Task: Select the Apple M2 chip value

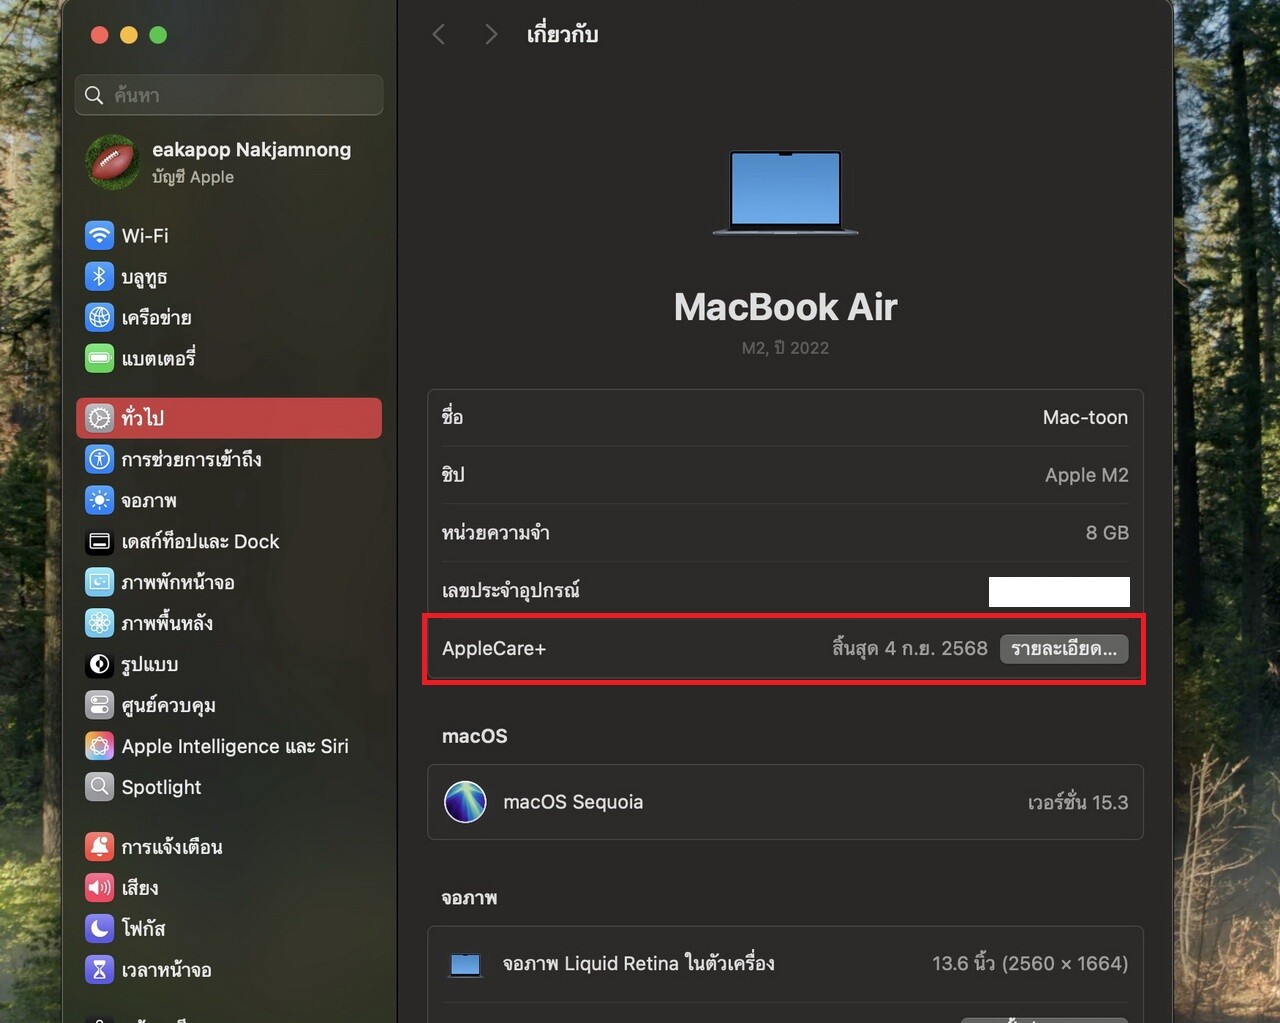Action: [1086, 475]
